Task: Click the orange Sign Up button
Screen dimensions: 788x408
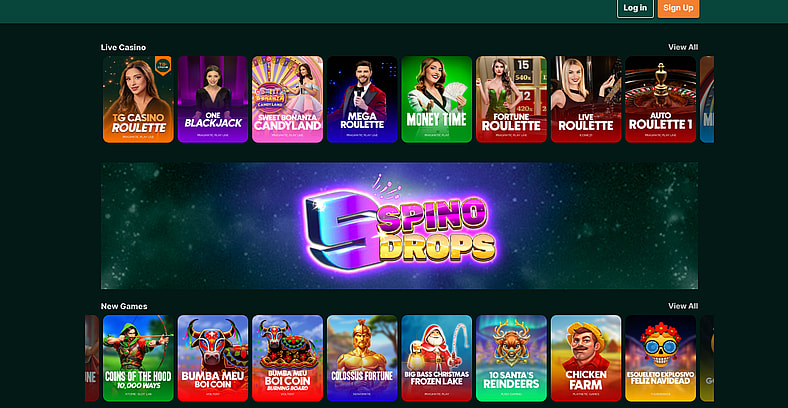Action: (678, 8)
